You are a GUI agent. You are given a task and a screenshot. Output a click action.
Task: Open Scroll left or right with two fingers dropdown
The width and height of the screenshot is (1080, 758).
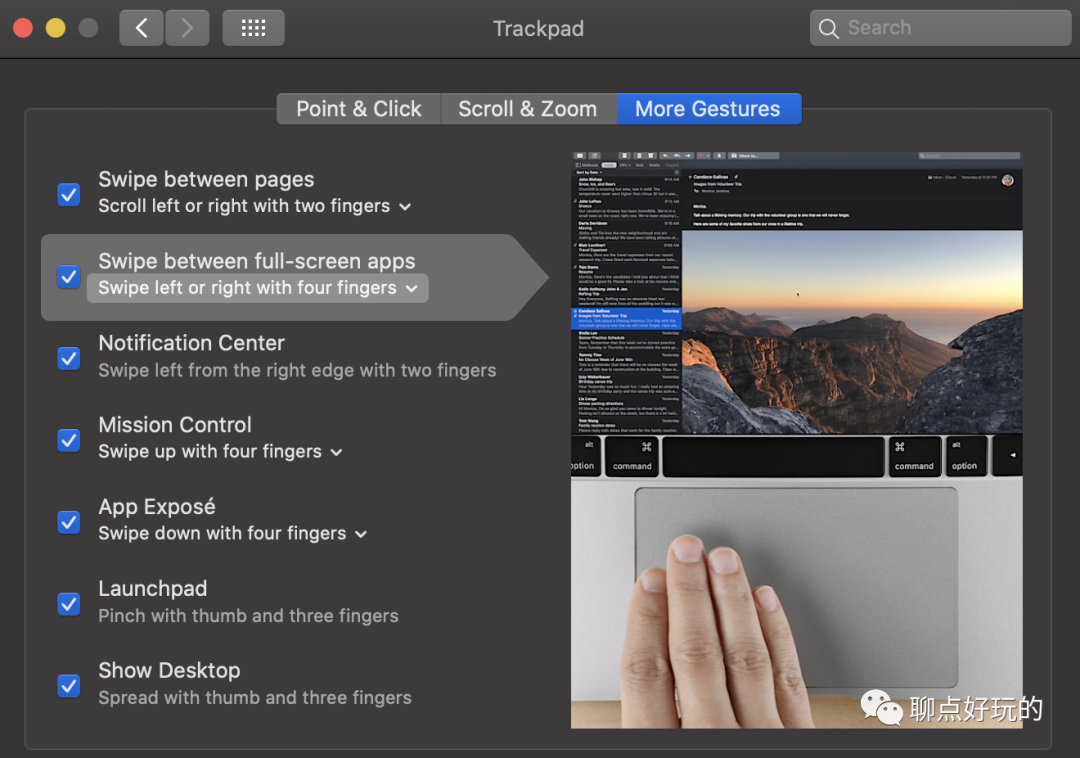255,206
